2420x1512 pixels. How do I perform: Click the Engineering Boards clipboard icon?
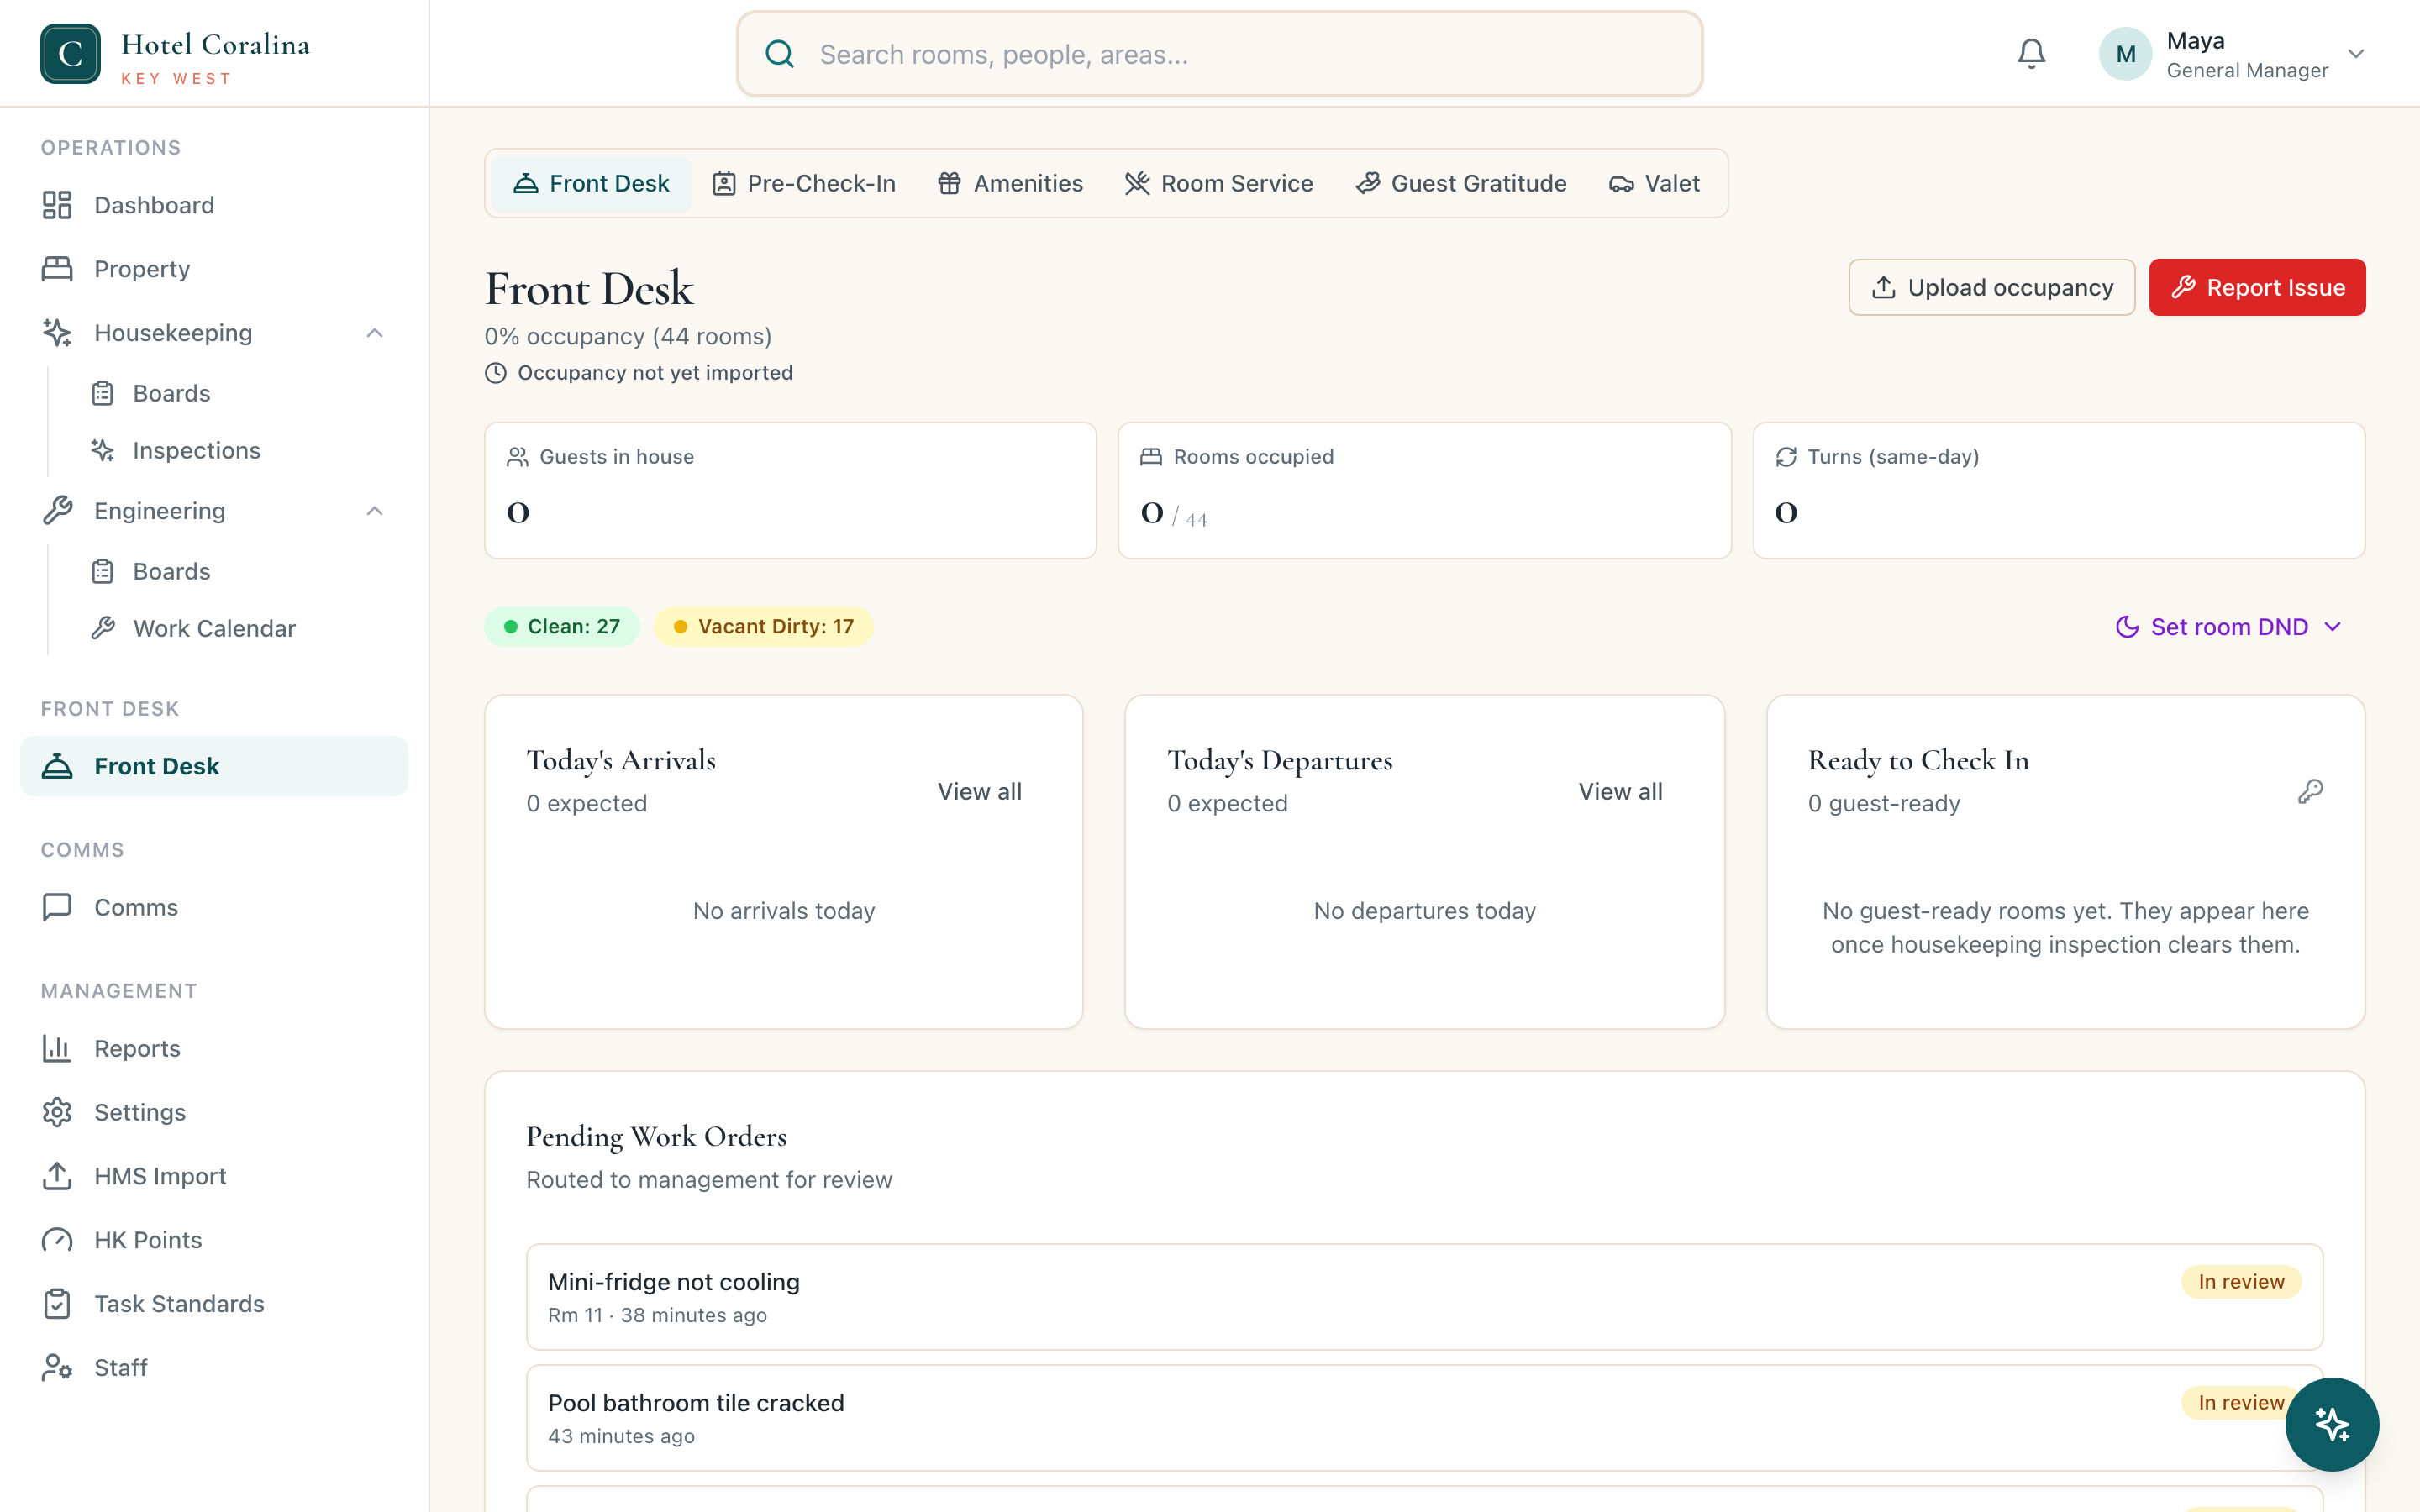click(103, 571)
